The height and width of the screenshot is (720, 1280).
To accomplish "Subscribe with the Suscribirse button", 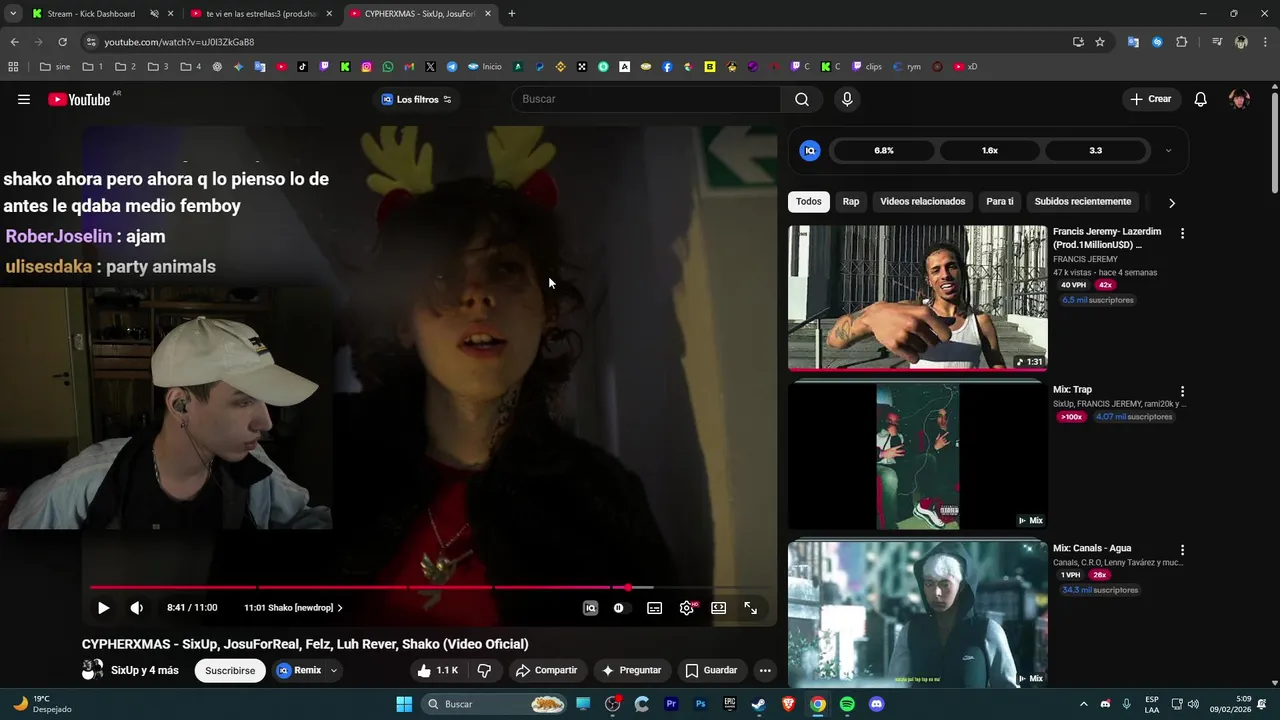I will (230, 670).
